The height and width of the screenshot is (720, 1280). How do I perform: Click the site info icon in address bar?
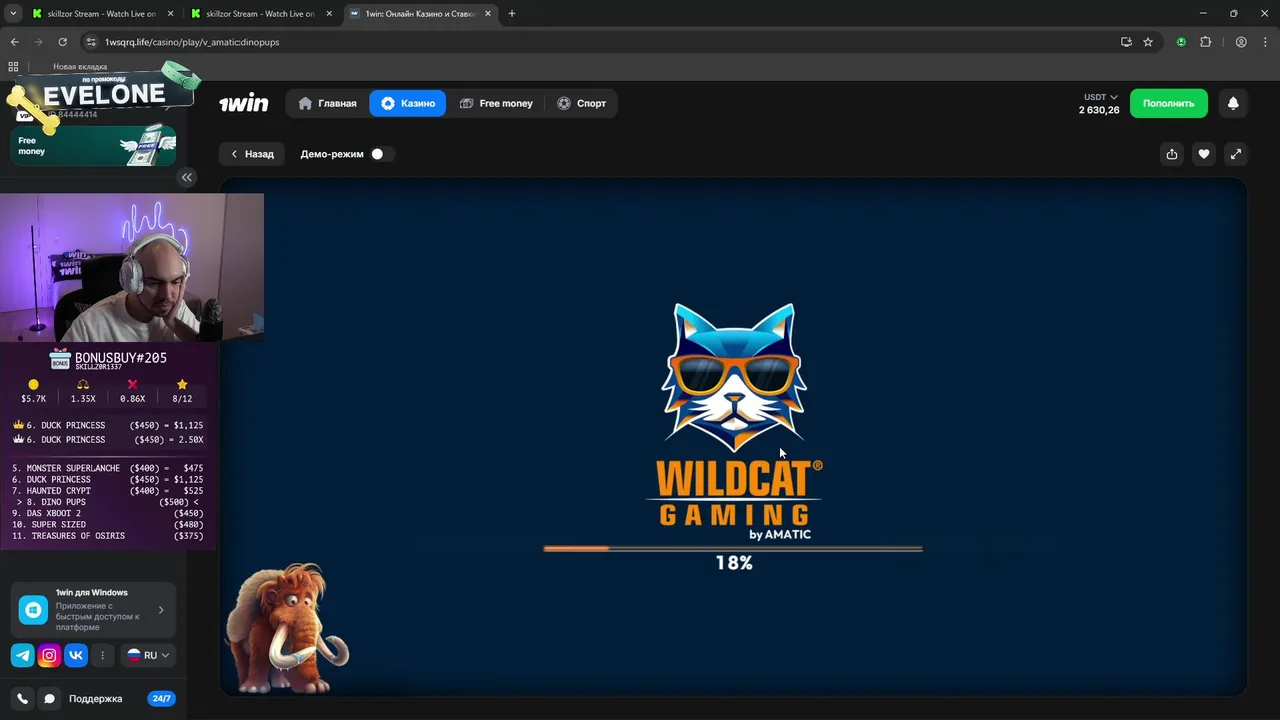tap(91, 42)
